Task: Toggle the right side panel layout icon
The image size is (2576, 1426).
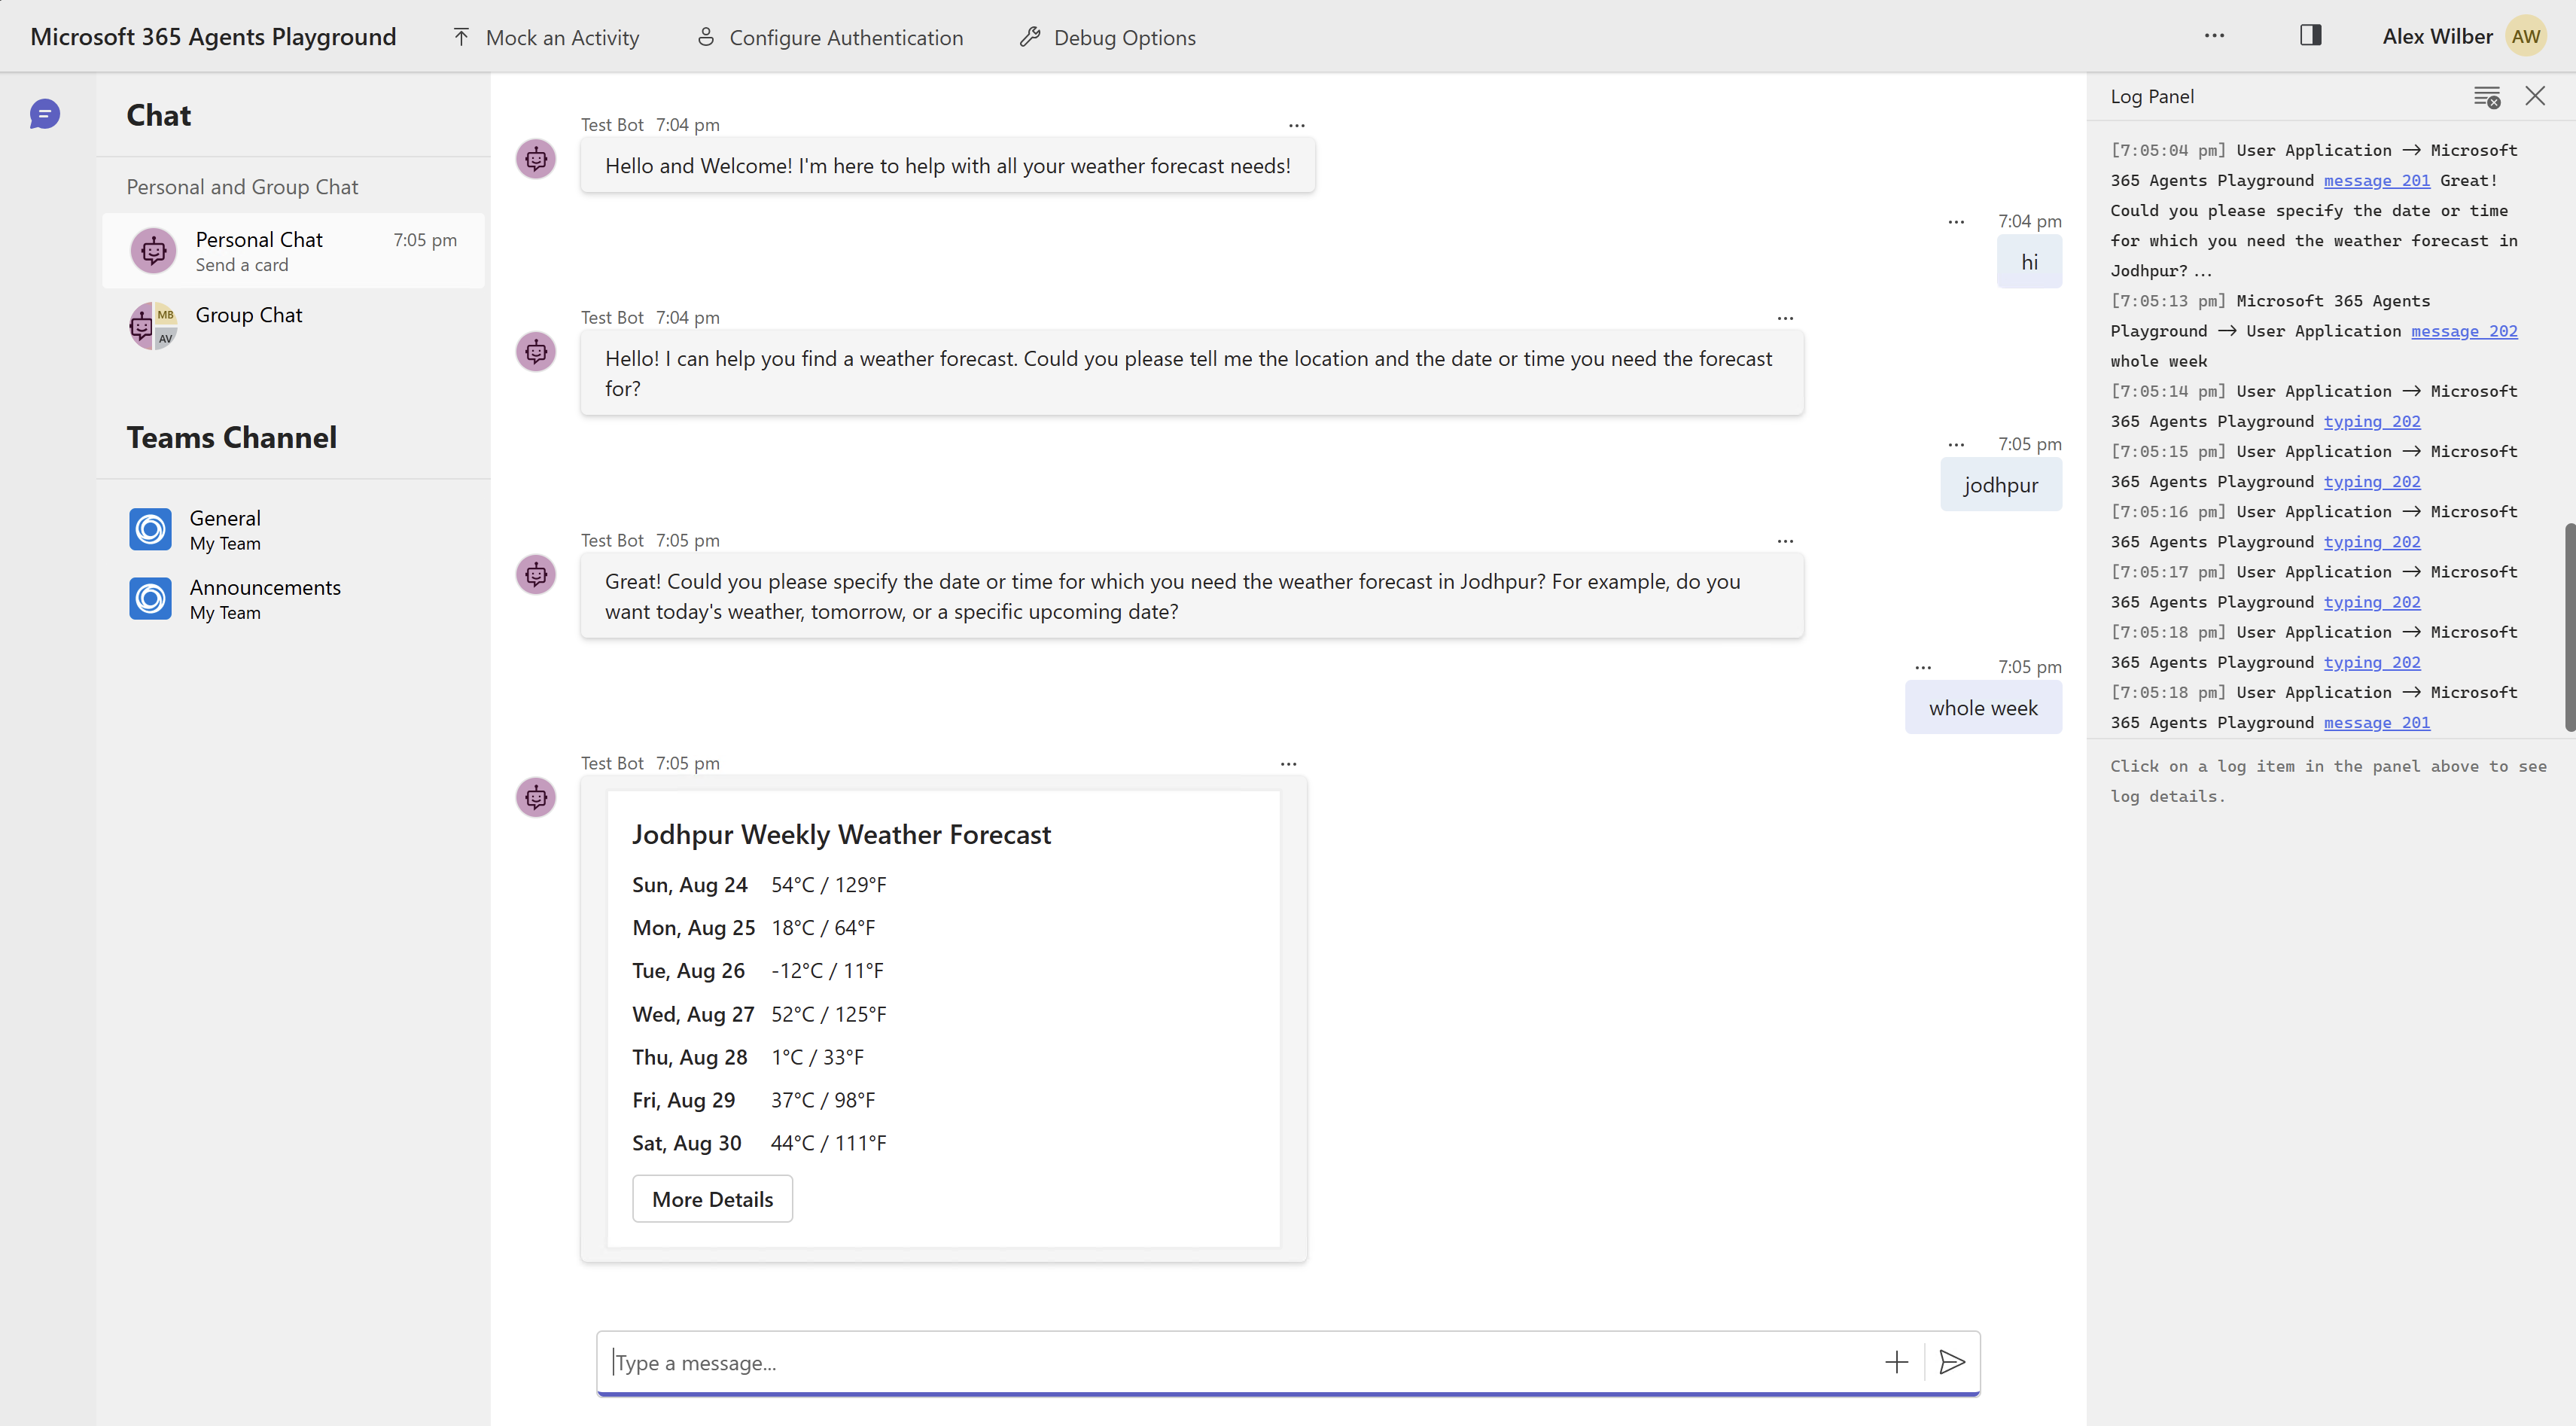Action: click(2311, 34)
